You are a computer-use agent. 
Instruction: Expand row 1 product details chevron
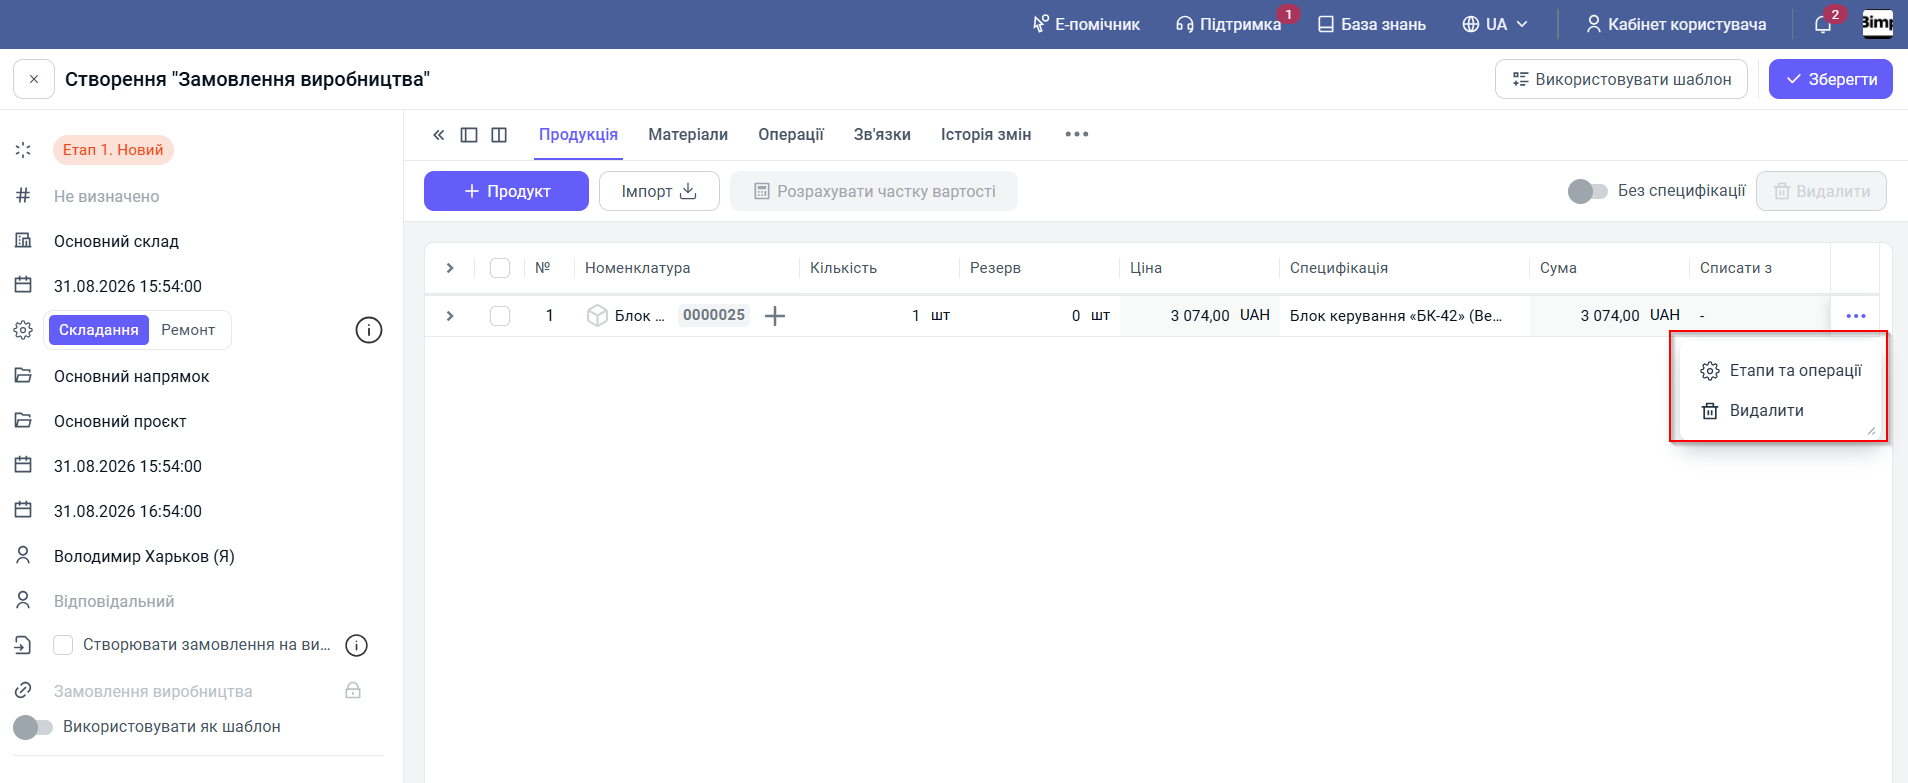click(450, 316)
